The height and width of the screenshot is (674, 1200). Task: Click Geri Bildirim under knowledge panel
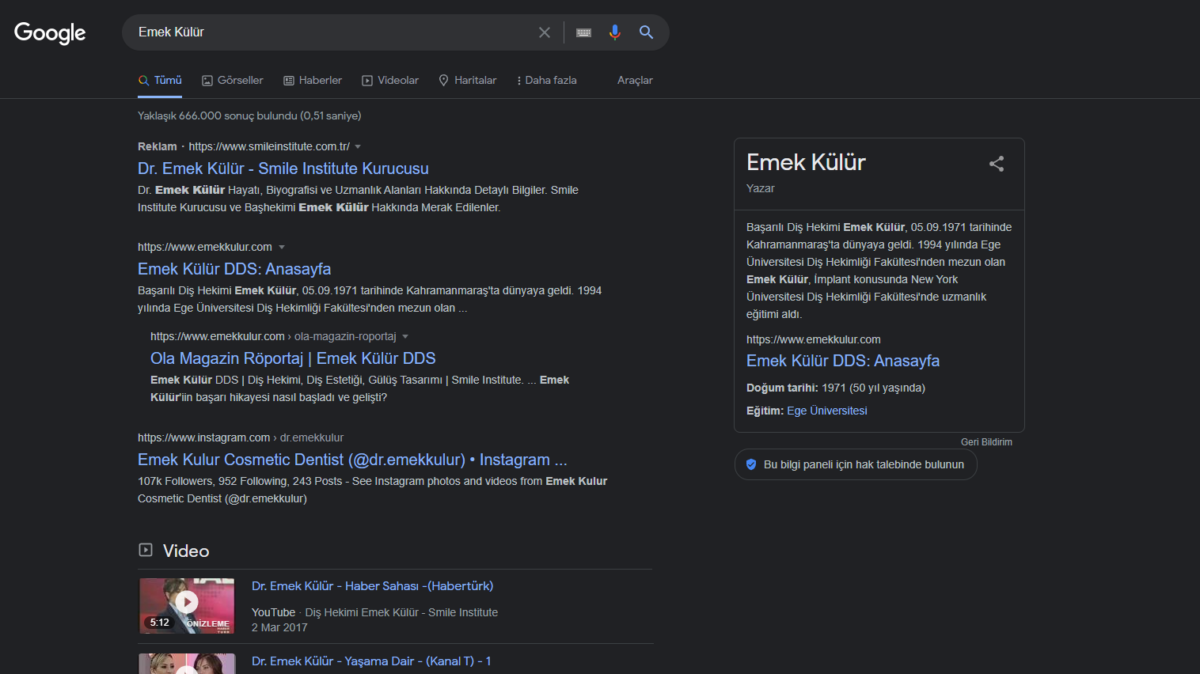click(x=986, y=442)
